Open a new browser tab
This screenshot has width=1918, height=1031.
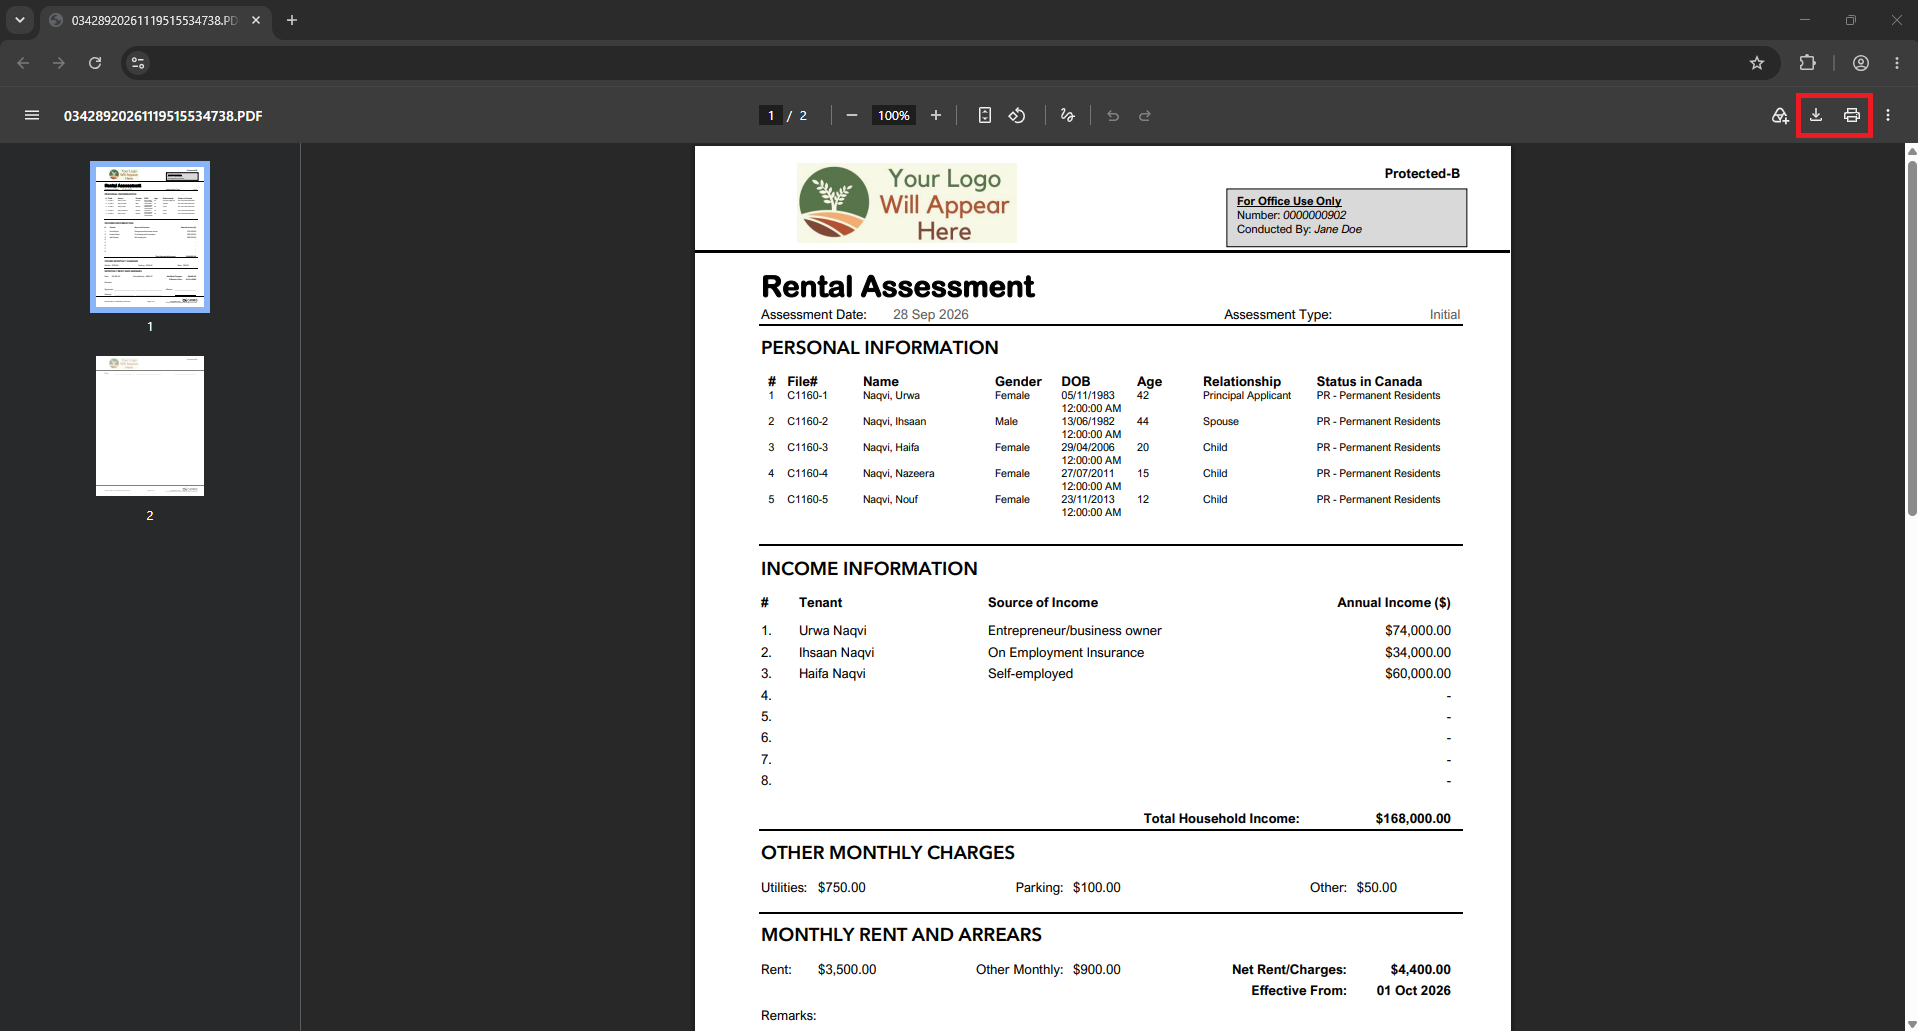(x=292, y=20)
